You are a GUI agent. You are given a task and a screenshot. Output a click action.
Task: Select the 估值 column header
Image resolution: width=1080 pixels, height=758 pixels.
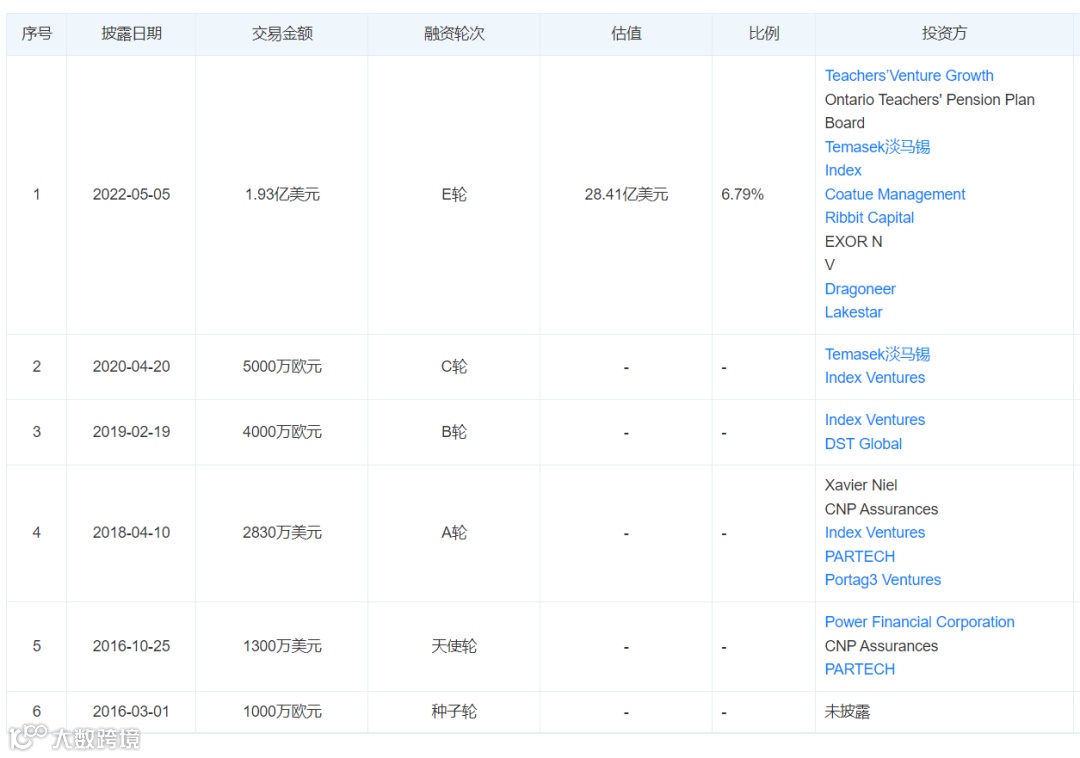point(626,33)
